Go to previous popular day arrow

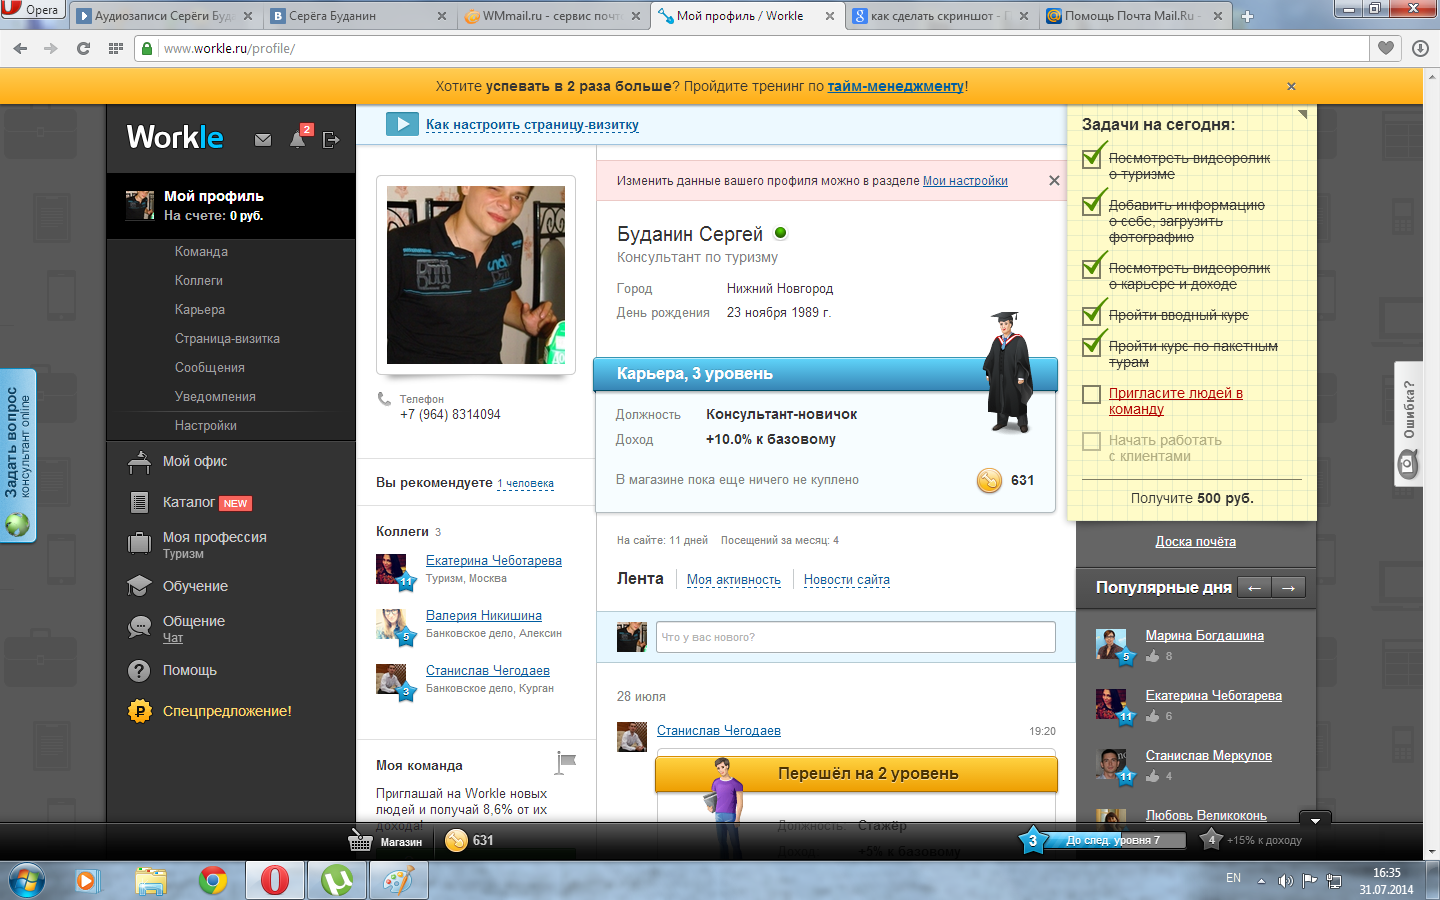(x=1254, y=588)
